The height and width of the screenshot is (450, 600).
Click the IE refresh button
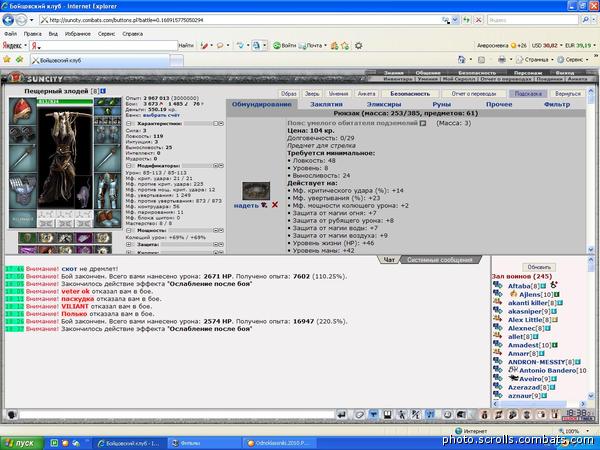(466, 20)
